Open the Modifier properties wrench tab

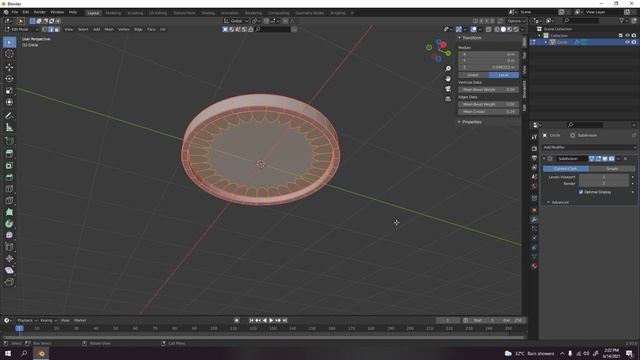tap(534, 220)
